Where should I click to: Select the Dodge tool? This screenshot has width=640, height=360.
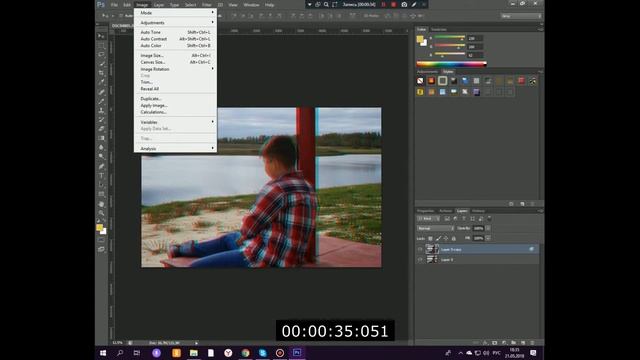tap(101, 157)
